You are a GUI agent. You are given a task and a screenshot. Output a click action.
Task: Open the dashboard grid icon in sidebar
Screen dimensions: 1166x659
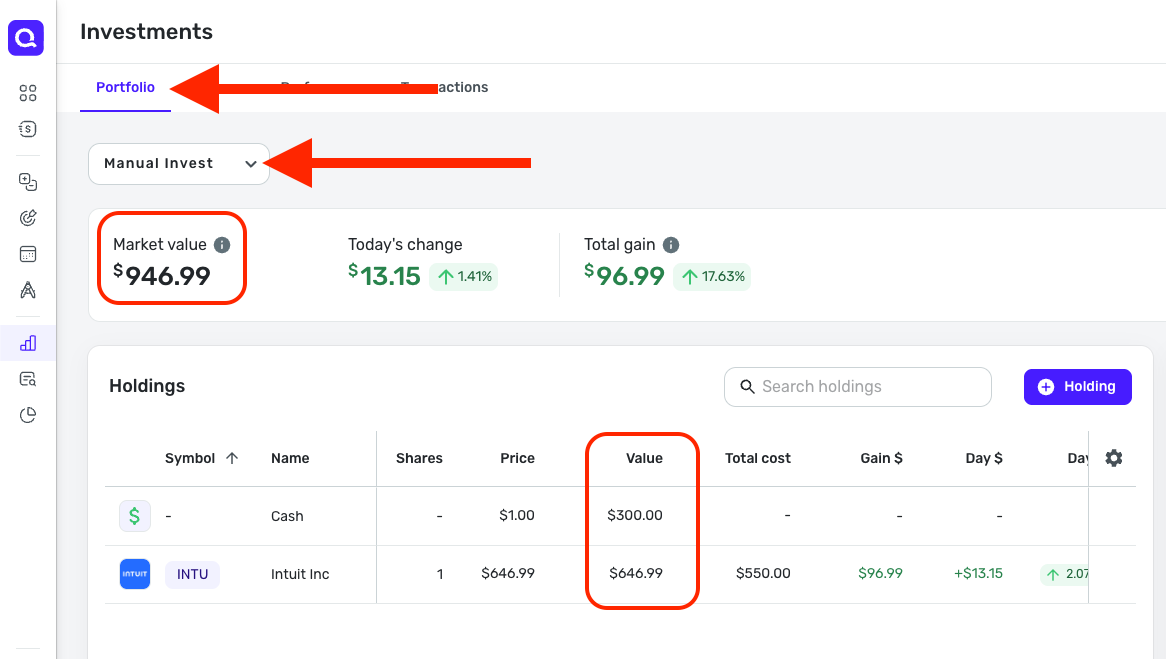(28, 93)
